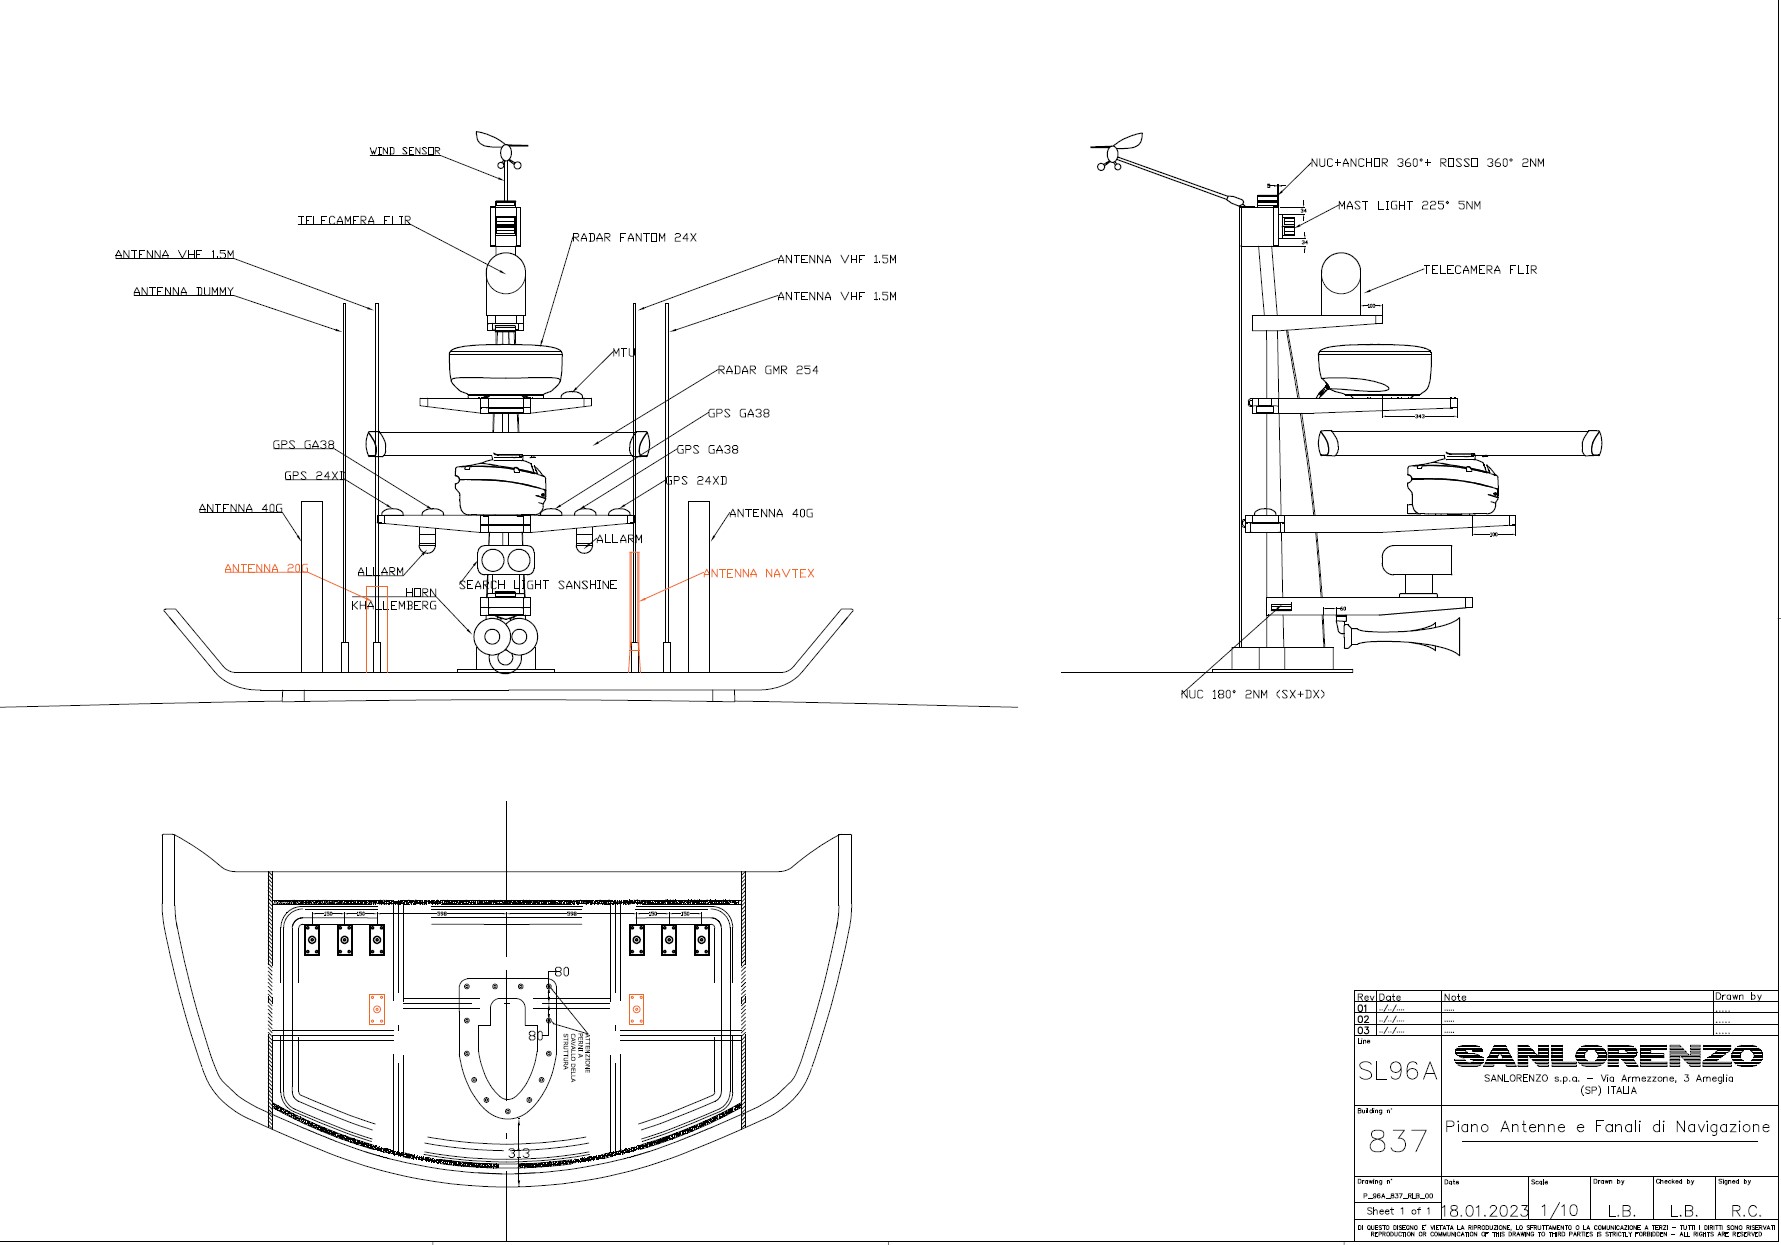The image size is (1781, 1245).
Task: Click the MAST LIGHT 225° 5NM label
Action: click(x=1409, y=206)
